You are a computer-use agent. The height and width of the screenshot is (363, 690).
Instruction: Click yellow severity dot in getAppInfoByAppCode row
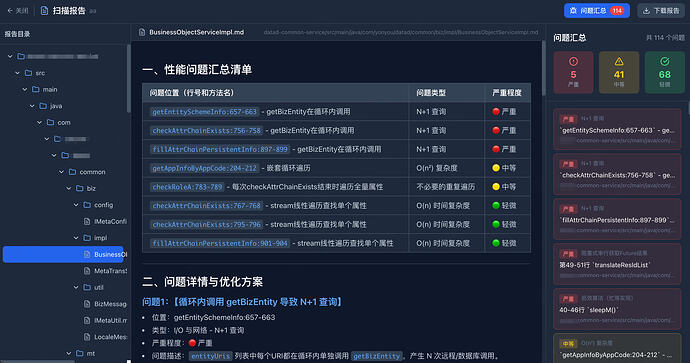pyautogui.click(x=496, y=168)
